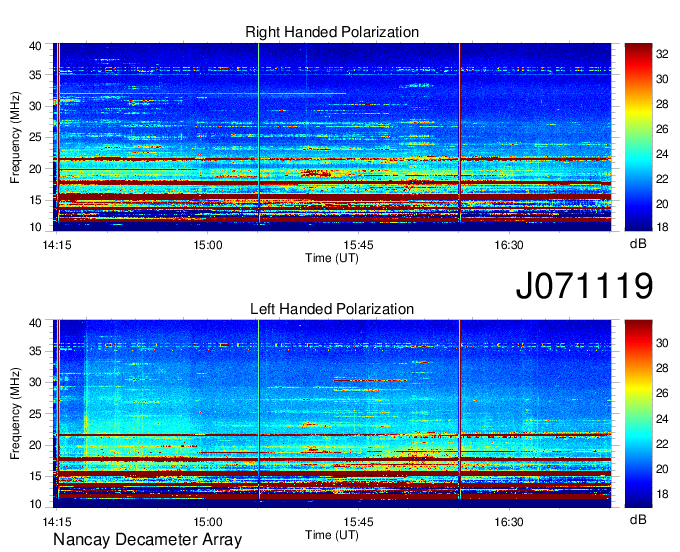Click the 14:15 tick on bottom plot
This screenshot has height=552, width=680.
click(57, 522)
